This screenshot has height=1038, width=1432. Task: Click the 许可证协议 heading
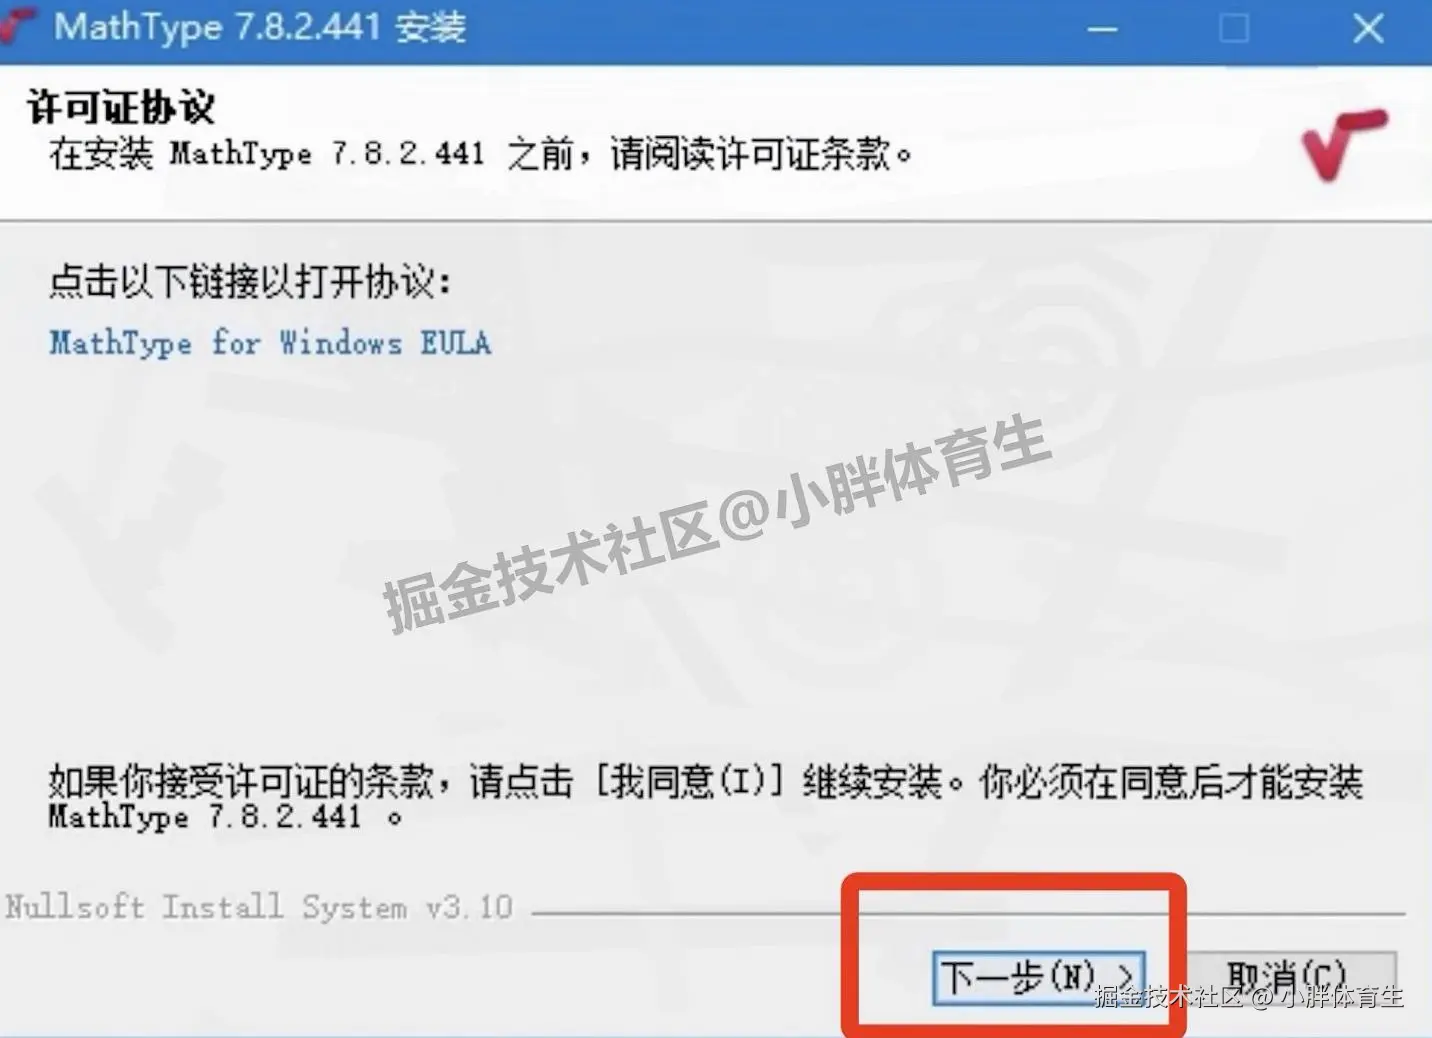121,107
